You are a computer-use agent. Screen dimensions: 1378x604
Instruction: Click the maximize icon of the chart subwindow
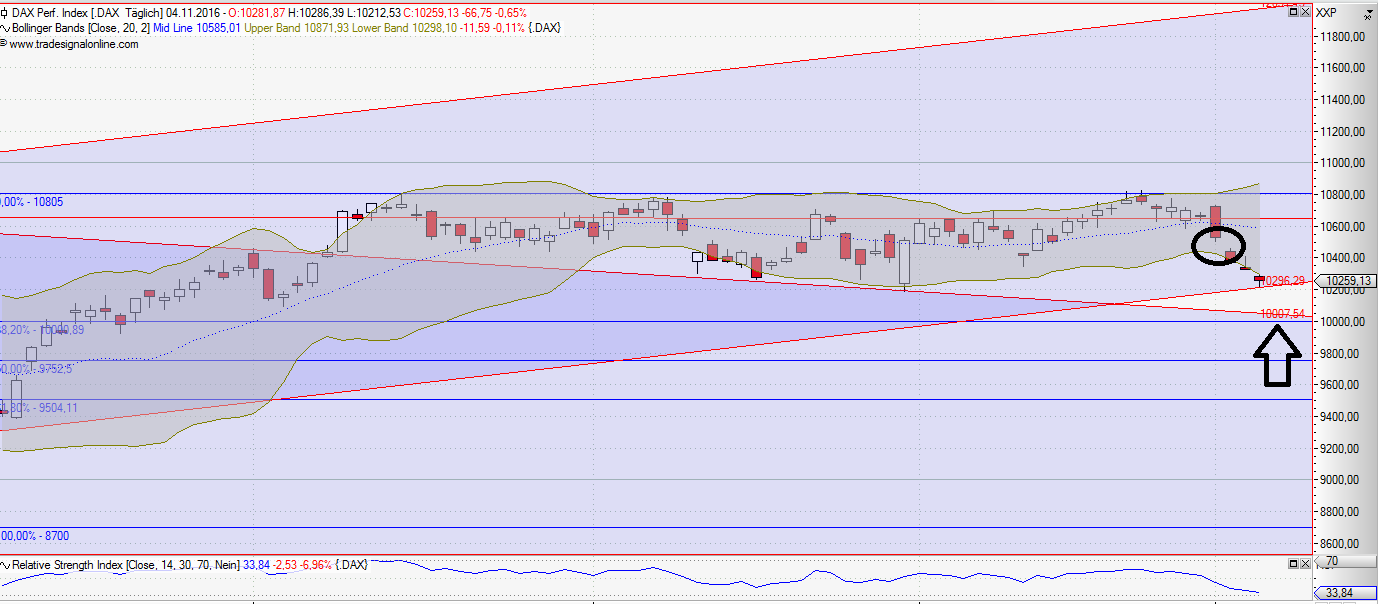(1293, 11)
